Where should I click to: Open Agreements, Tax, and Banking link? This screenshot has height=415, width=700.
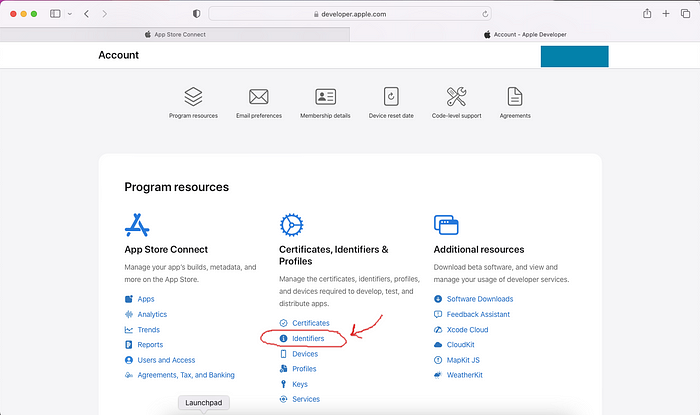(x=186, y=375)
